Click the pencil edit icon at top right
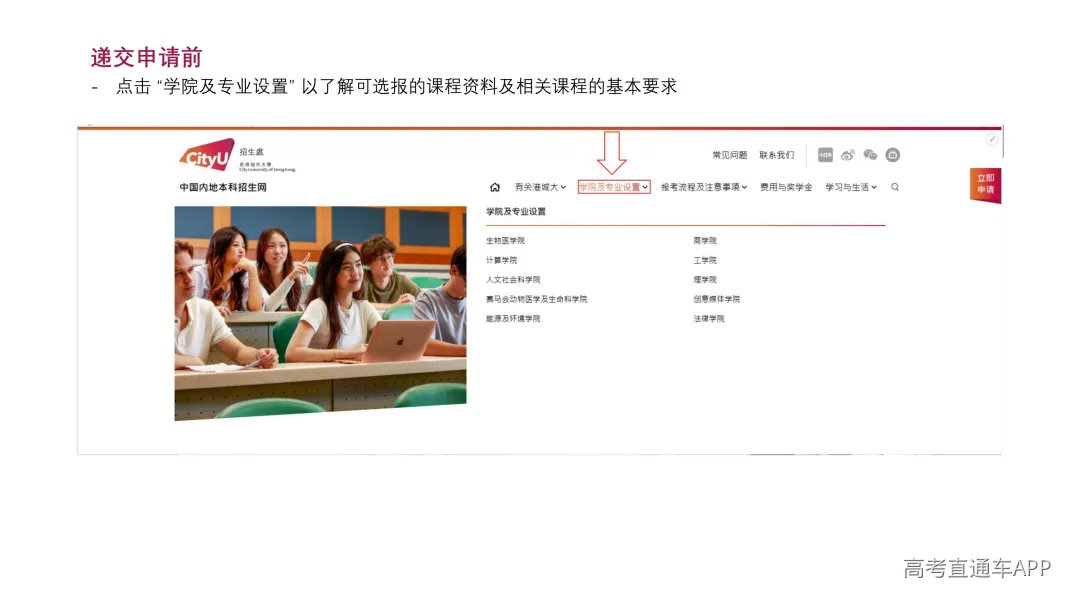This screenshot has width=1080, height=608. point(992,140)
